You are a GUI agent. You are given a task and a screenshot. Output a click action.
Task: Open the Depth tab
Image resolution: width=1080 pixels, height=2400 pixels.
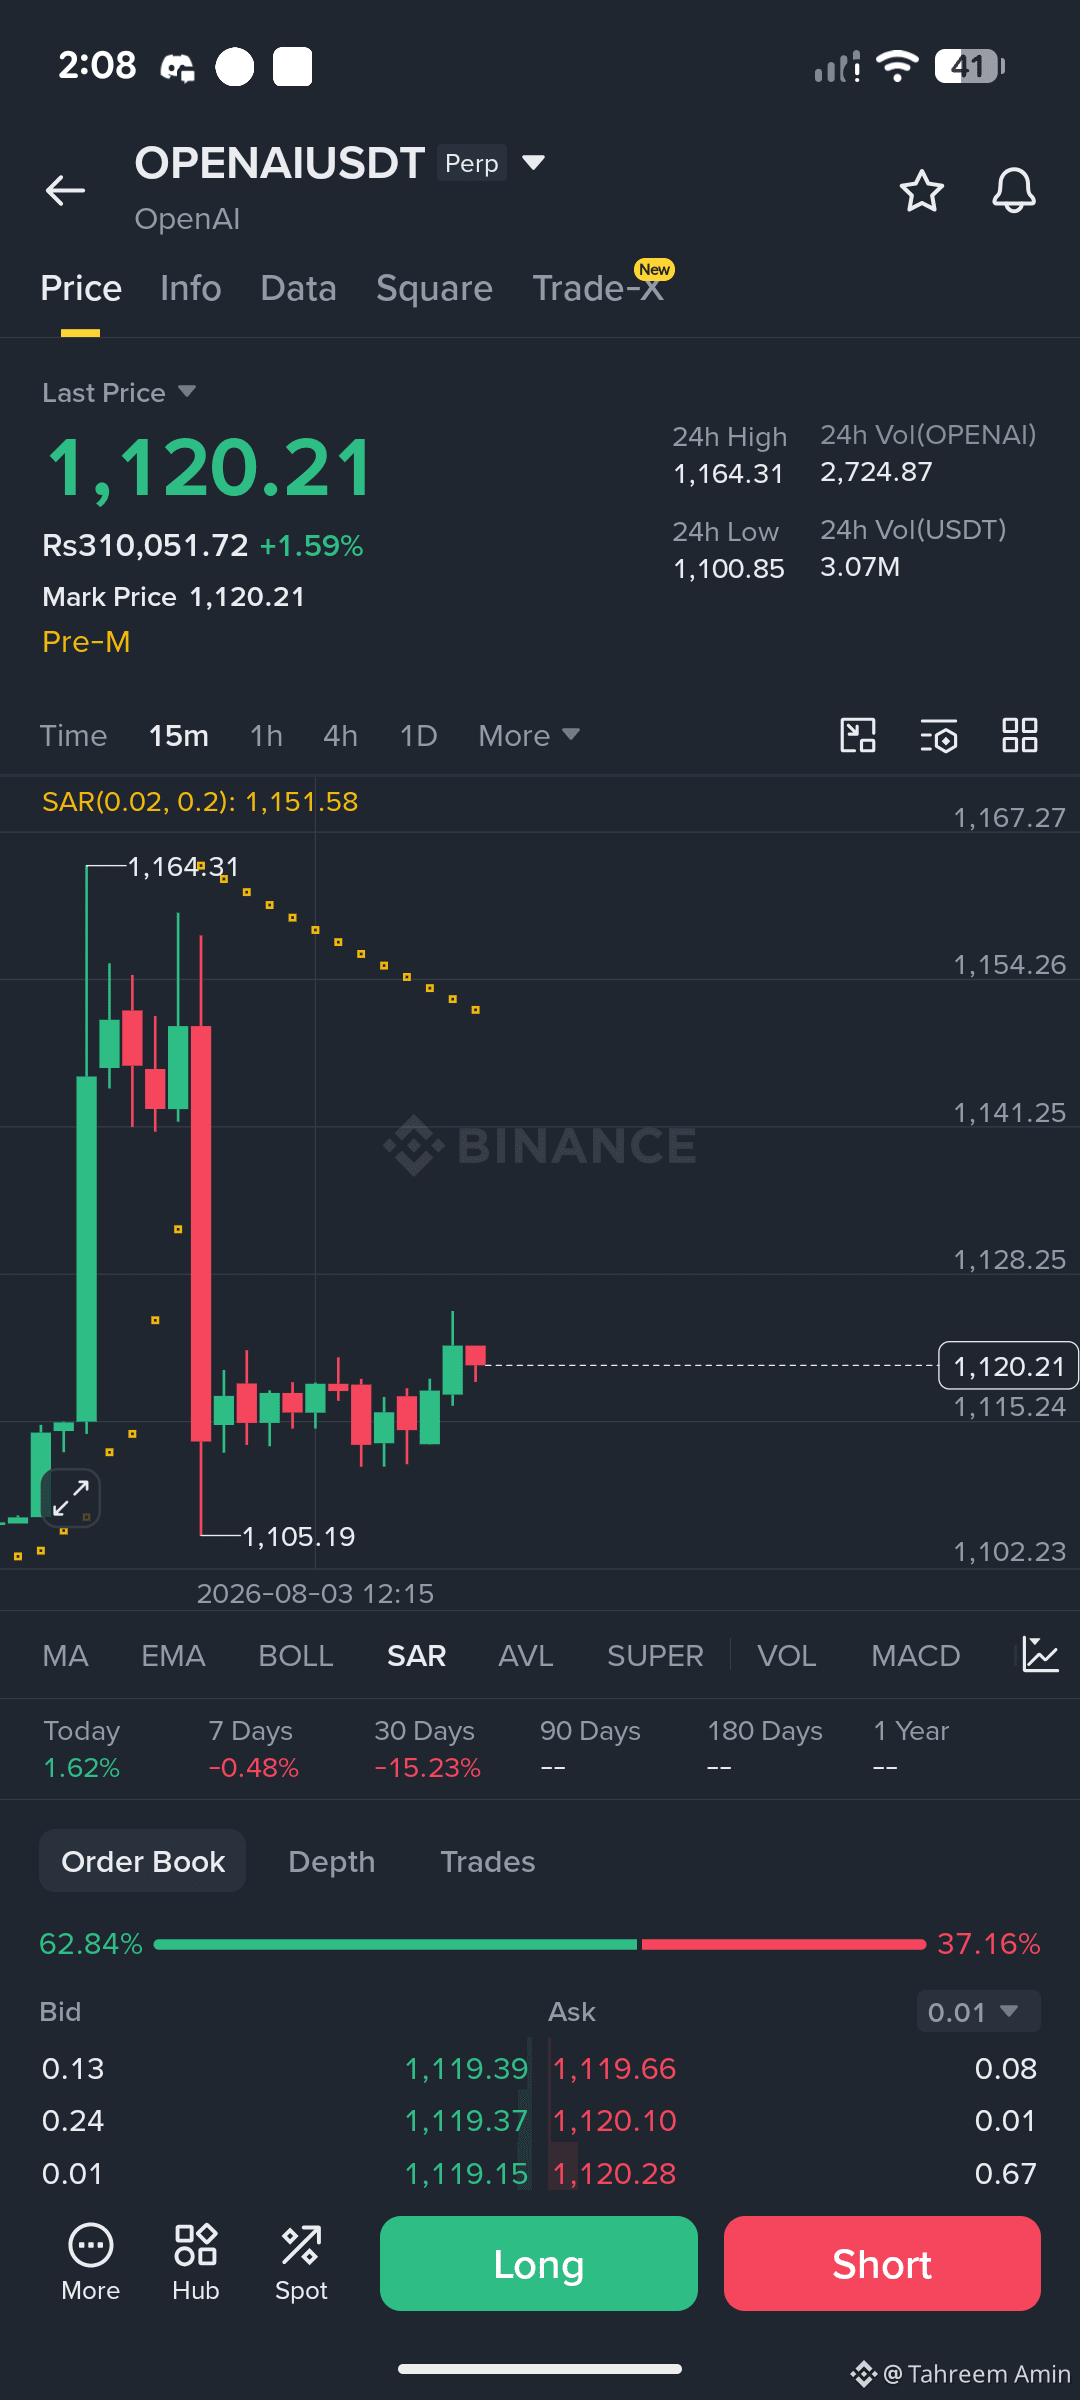coord(332,1861)
